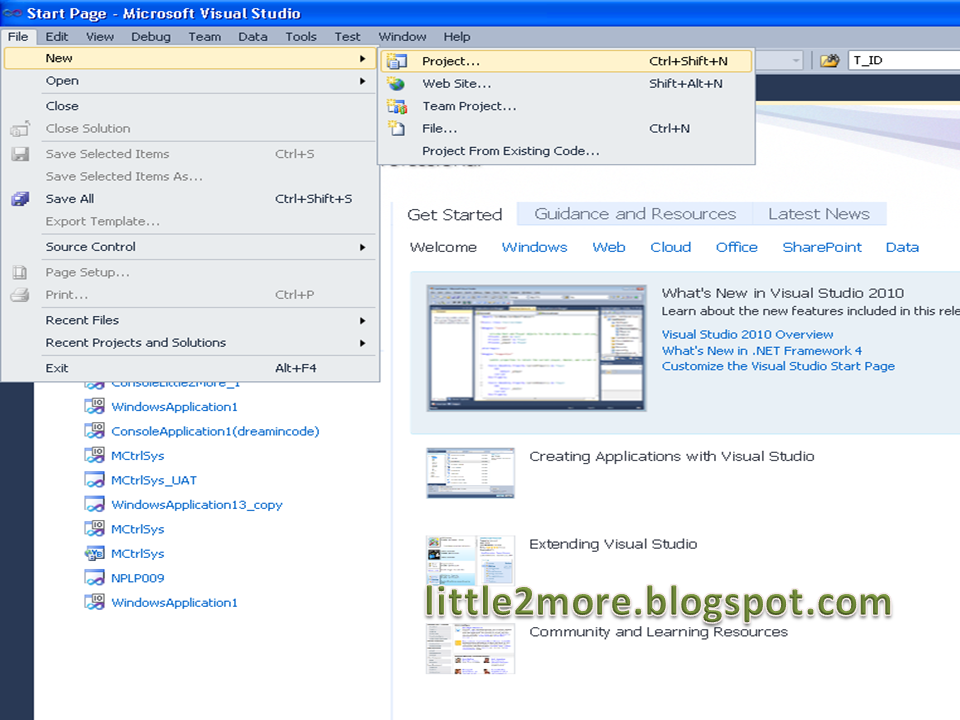Expand the Source Control submenu arrow

pyautogui.click(x=362, y=247)
